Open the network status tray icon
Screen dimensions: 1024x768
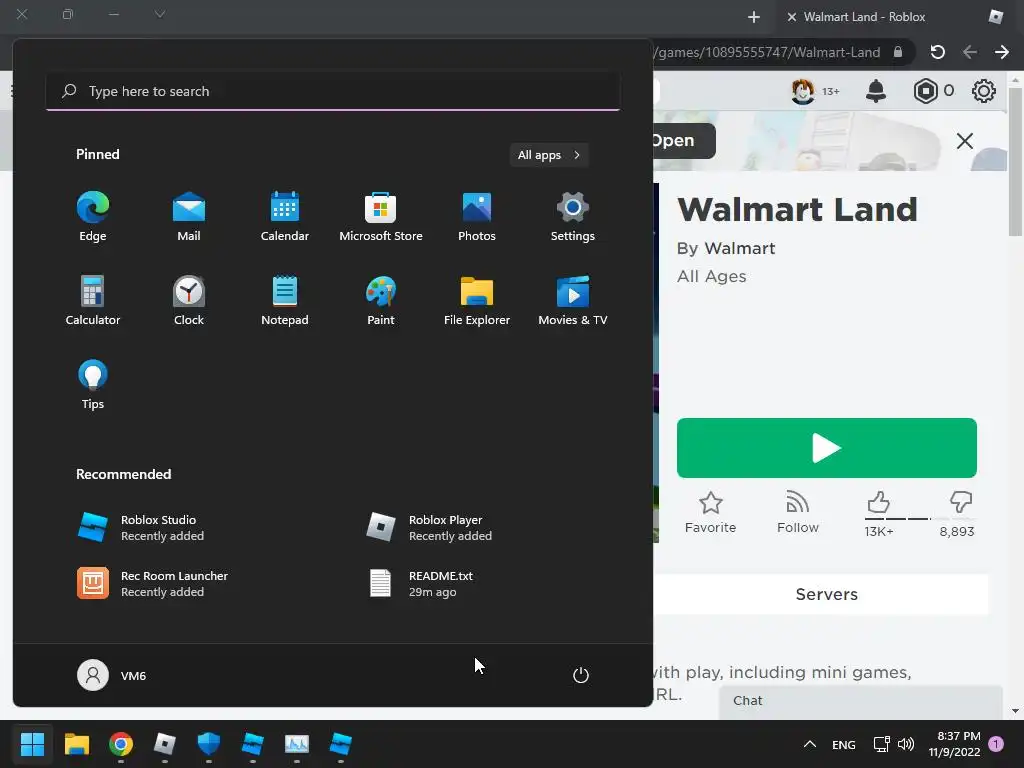[881, 744]
